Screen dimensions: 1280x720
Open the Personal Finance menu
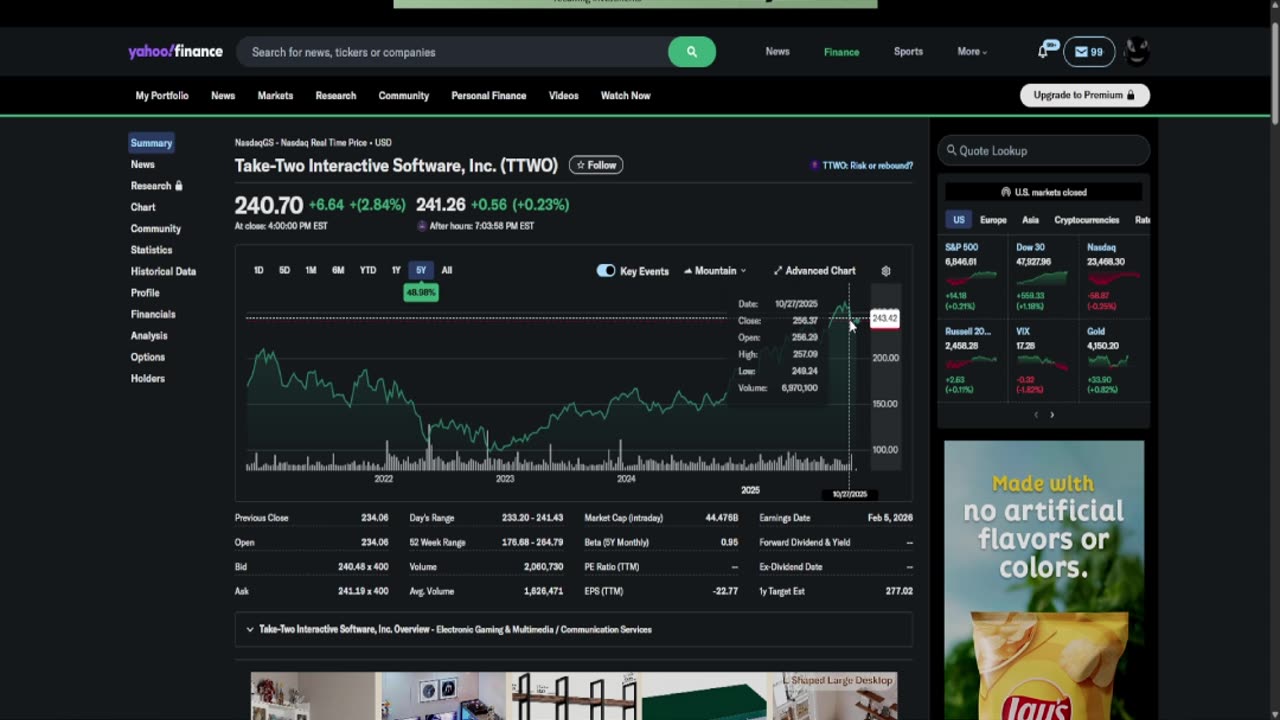coord(488,96)
